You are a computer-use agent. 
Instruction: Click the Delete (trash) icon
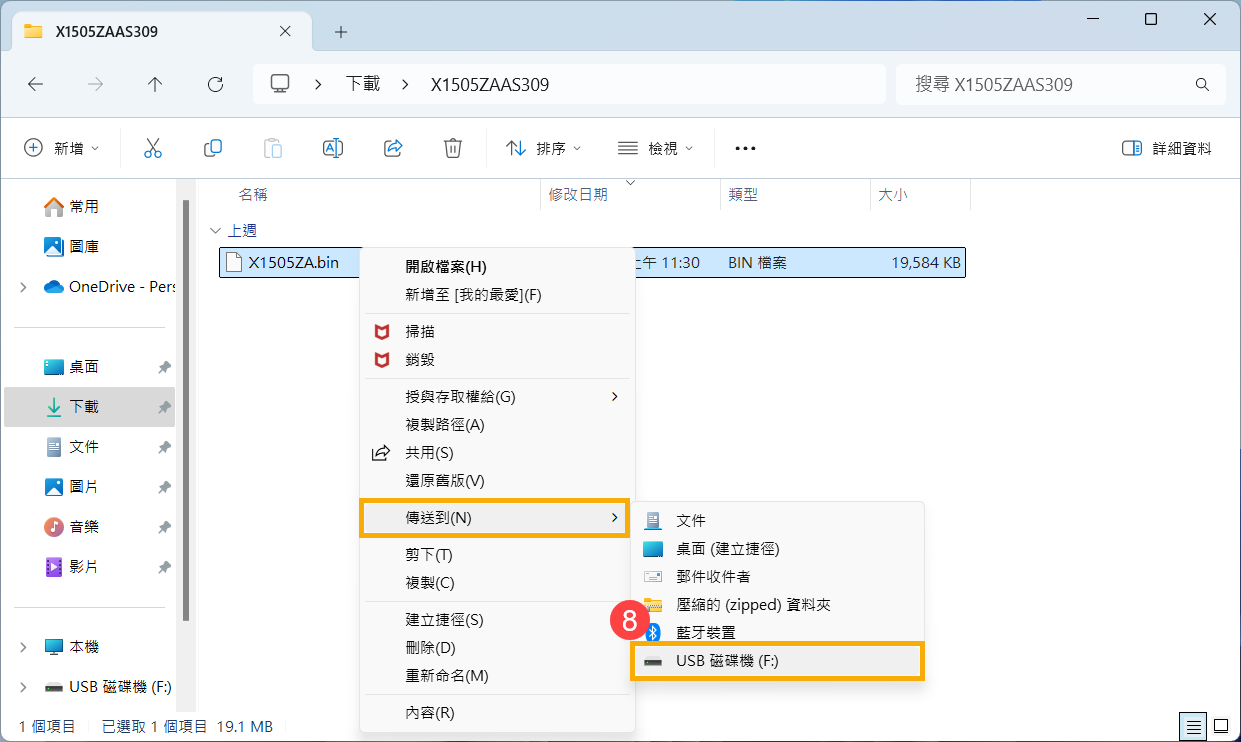click(452, 147)
